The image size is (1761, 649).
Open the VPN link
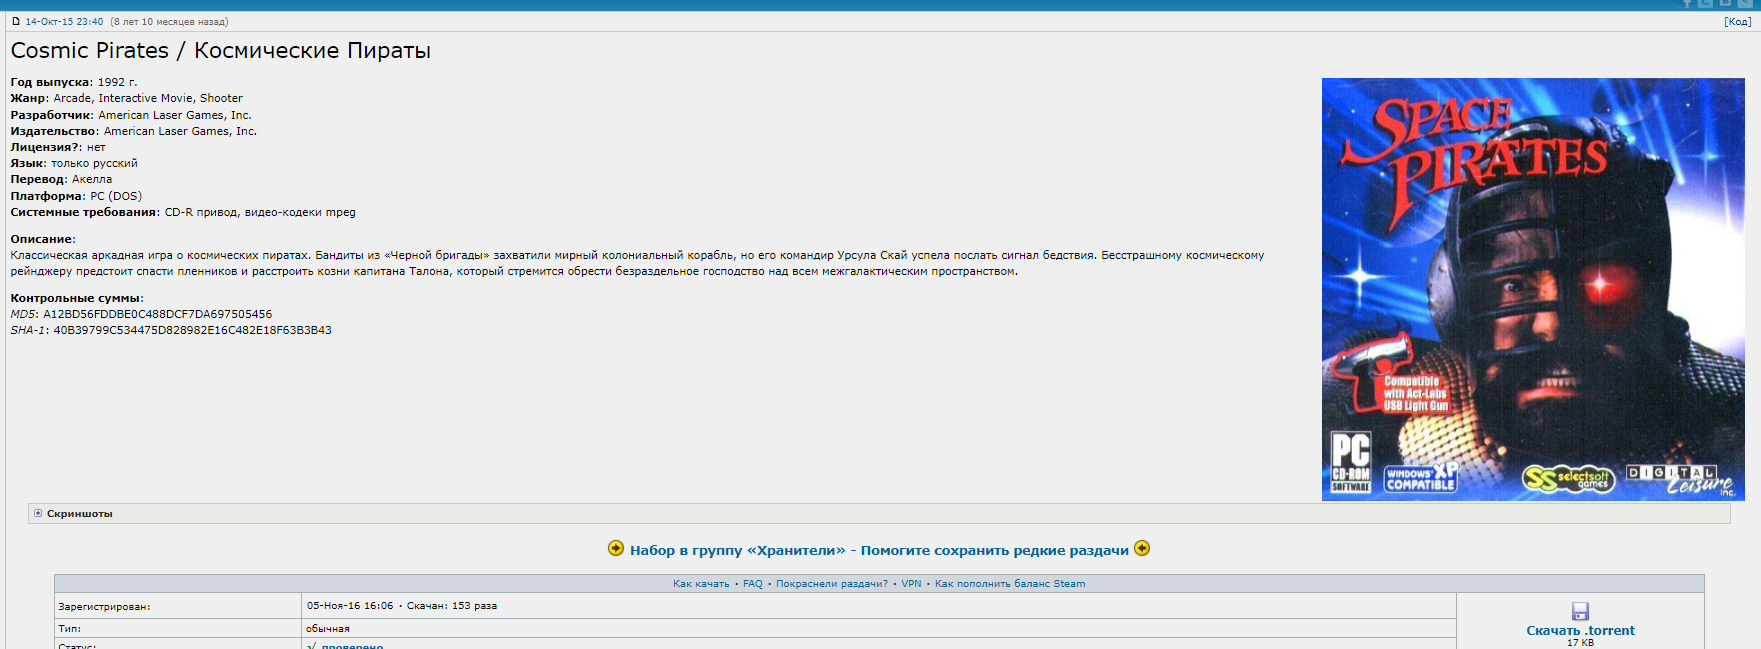click(x=911, y=583)
